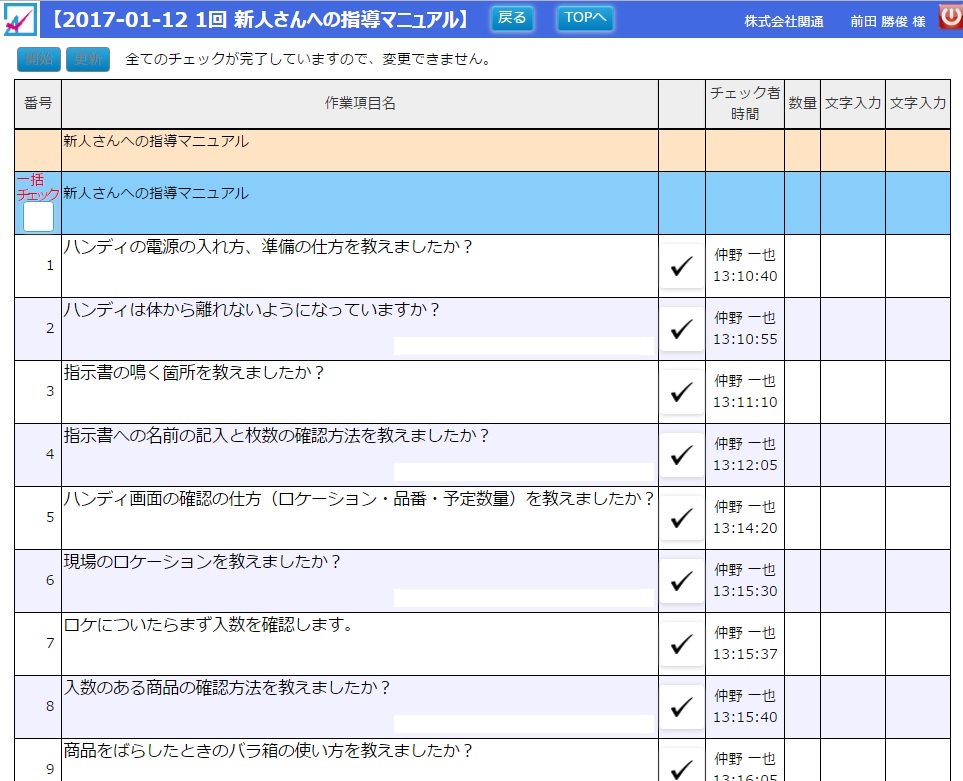Toggle the checkmark for item 2 ハンディは体から

[x=681, y=329]
